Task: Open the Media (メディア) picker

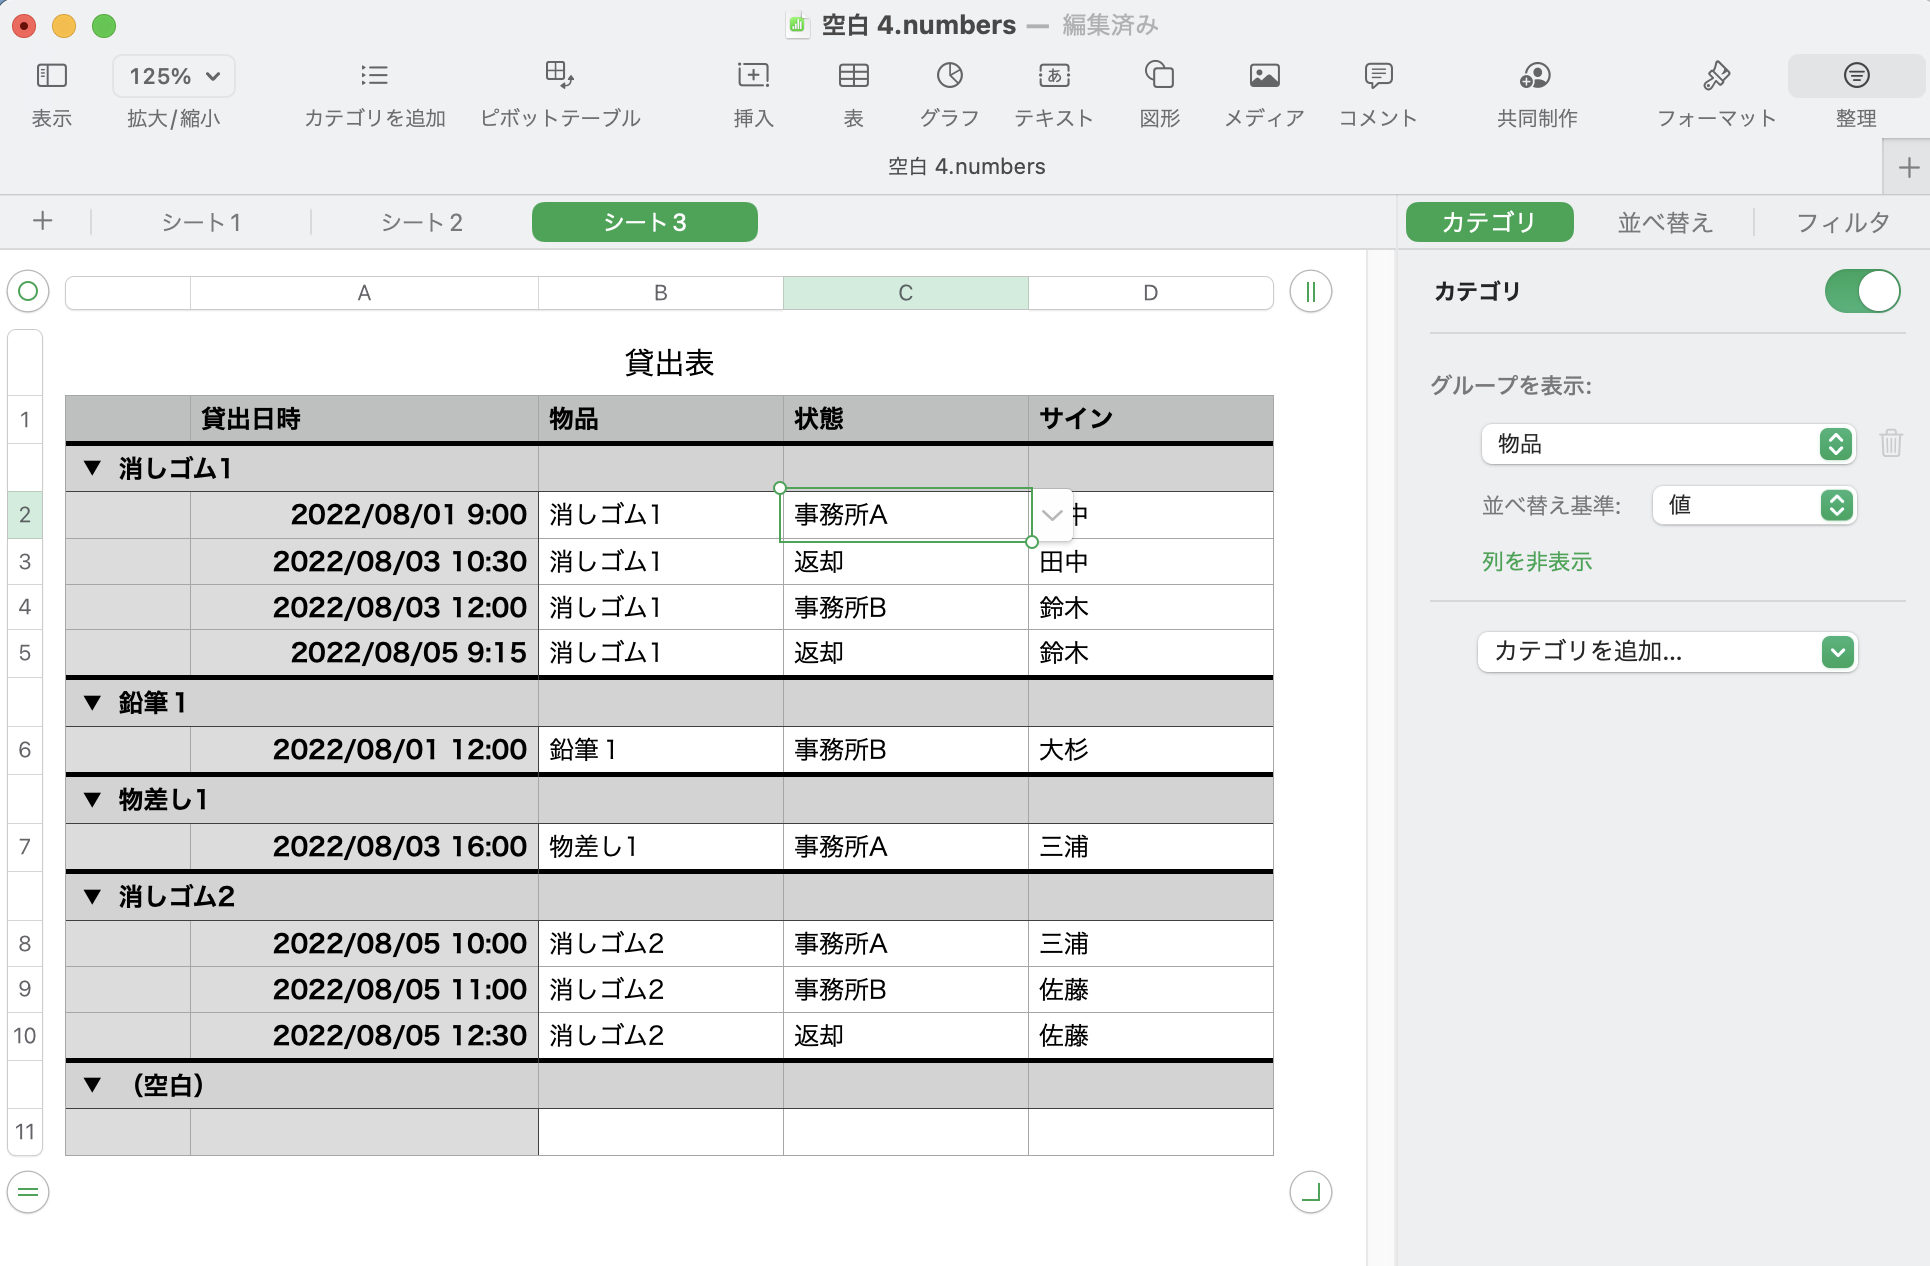Action: (x=1264, y=76)
